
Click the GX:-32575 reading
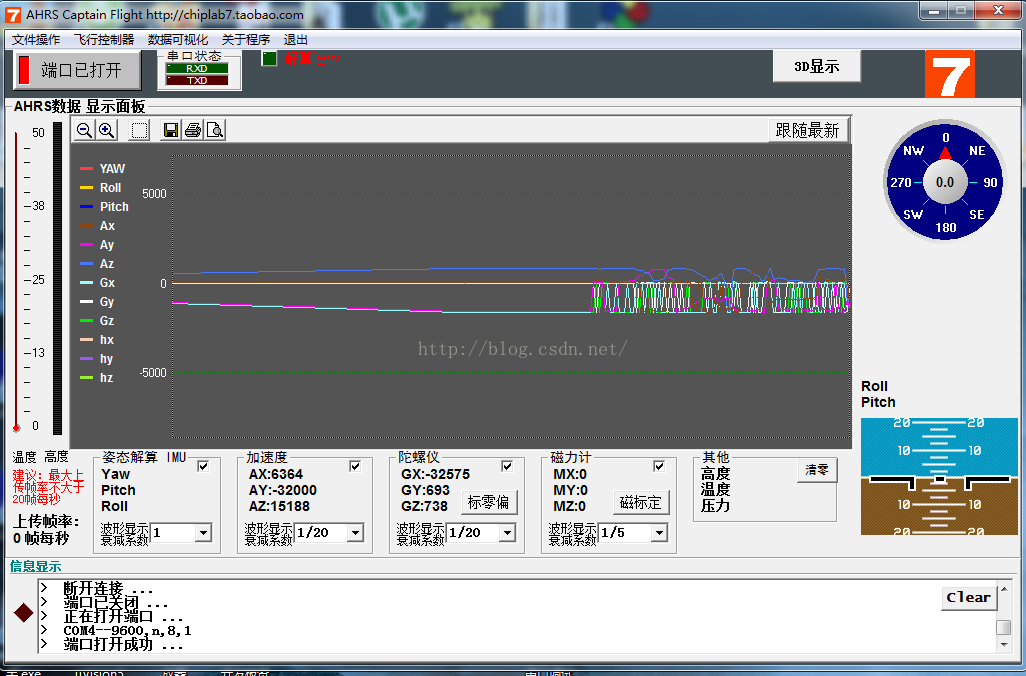pyautogui.click(x=435, y=474)
